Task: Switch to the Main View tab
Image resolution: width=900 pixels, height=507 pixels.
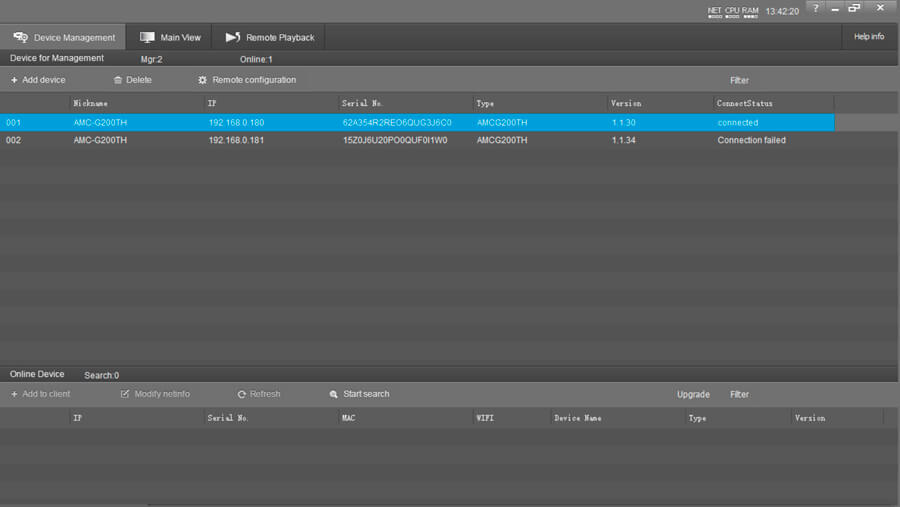Action: coord(170,37)
